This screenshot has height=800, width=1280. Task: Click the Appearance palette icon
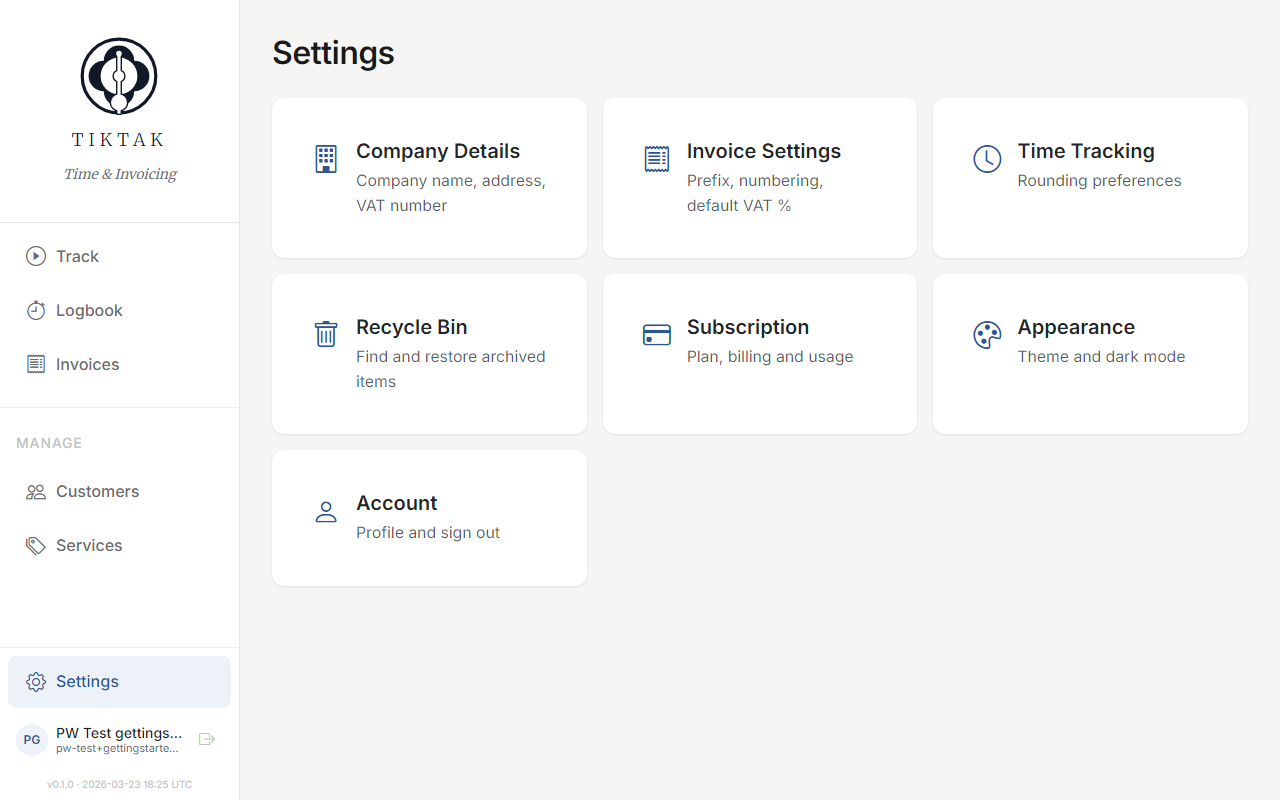pos(987,334)
